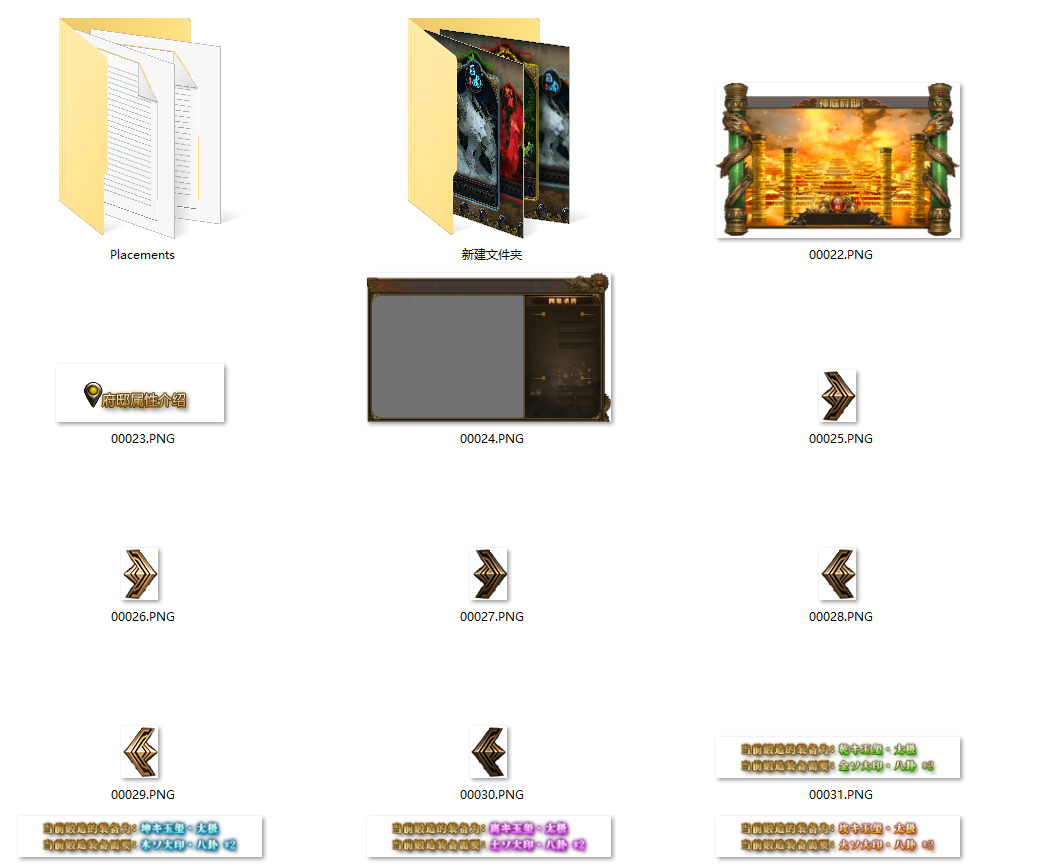1053x867 pixels.
Task: Click the 00023.PNG 府邸属性介绍 thumbnail
Action: (140, 394)
